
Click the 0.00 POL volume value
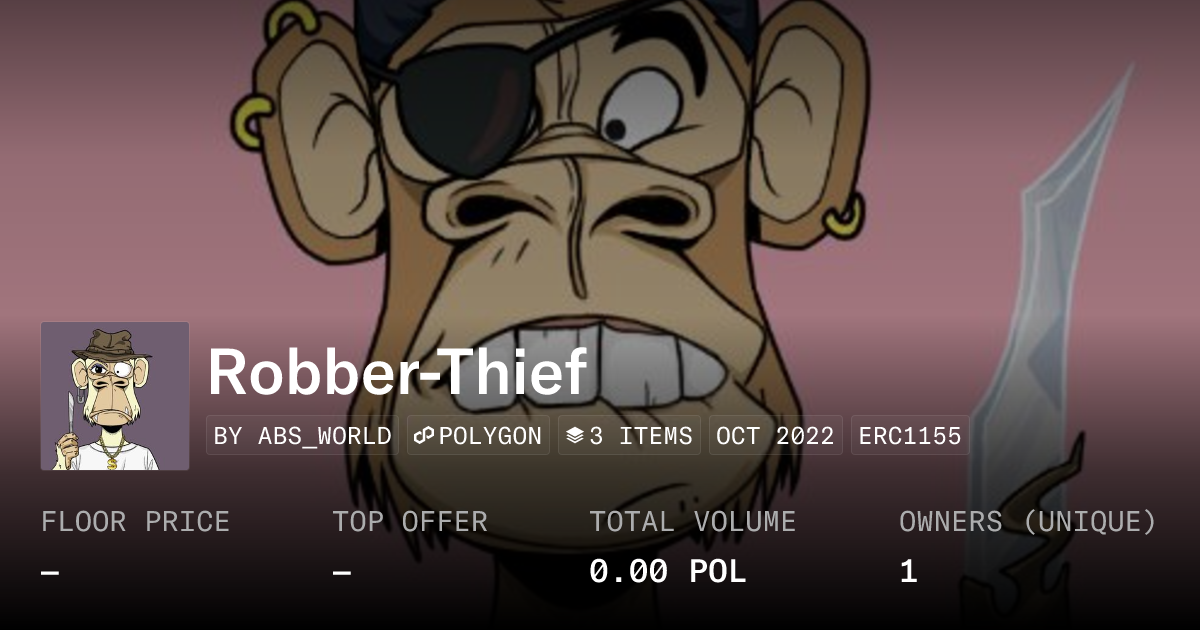tap(667, 572)
